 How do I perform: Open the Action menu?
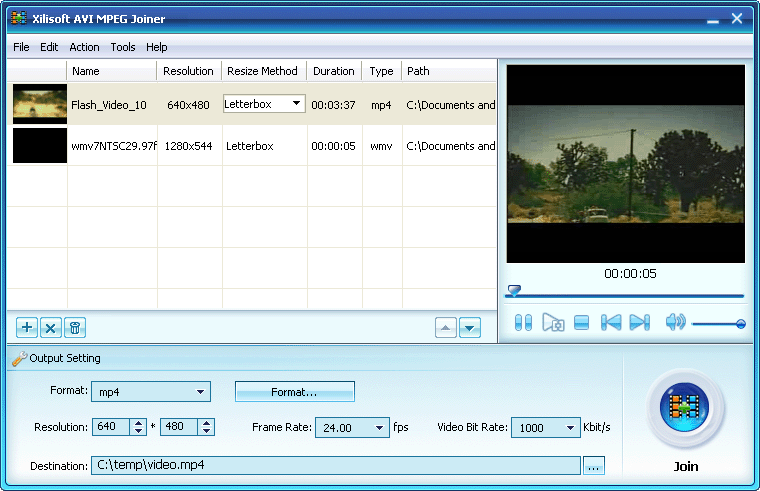point(84,47)
